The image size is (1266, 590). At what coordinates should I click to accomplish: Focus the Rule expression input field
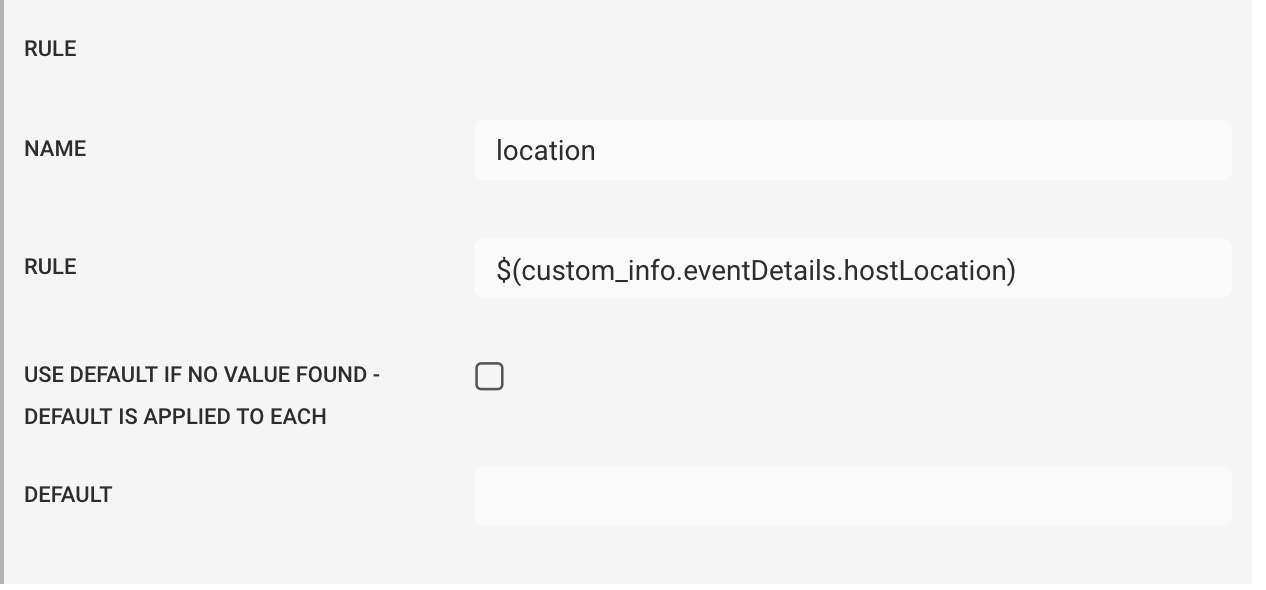[x=852, y=268]
